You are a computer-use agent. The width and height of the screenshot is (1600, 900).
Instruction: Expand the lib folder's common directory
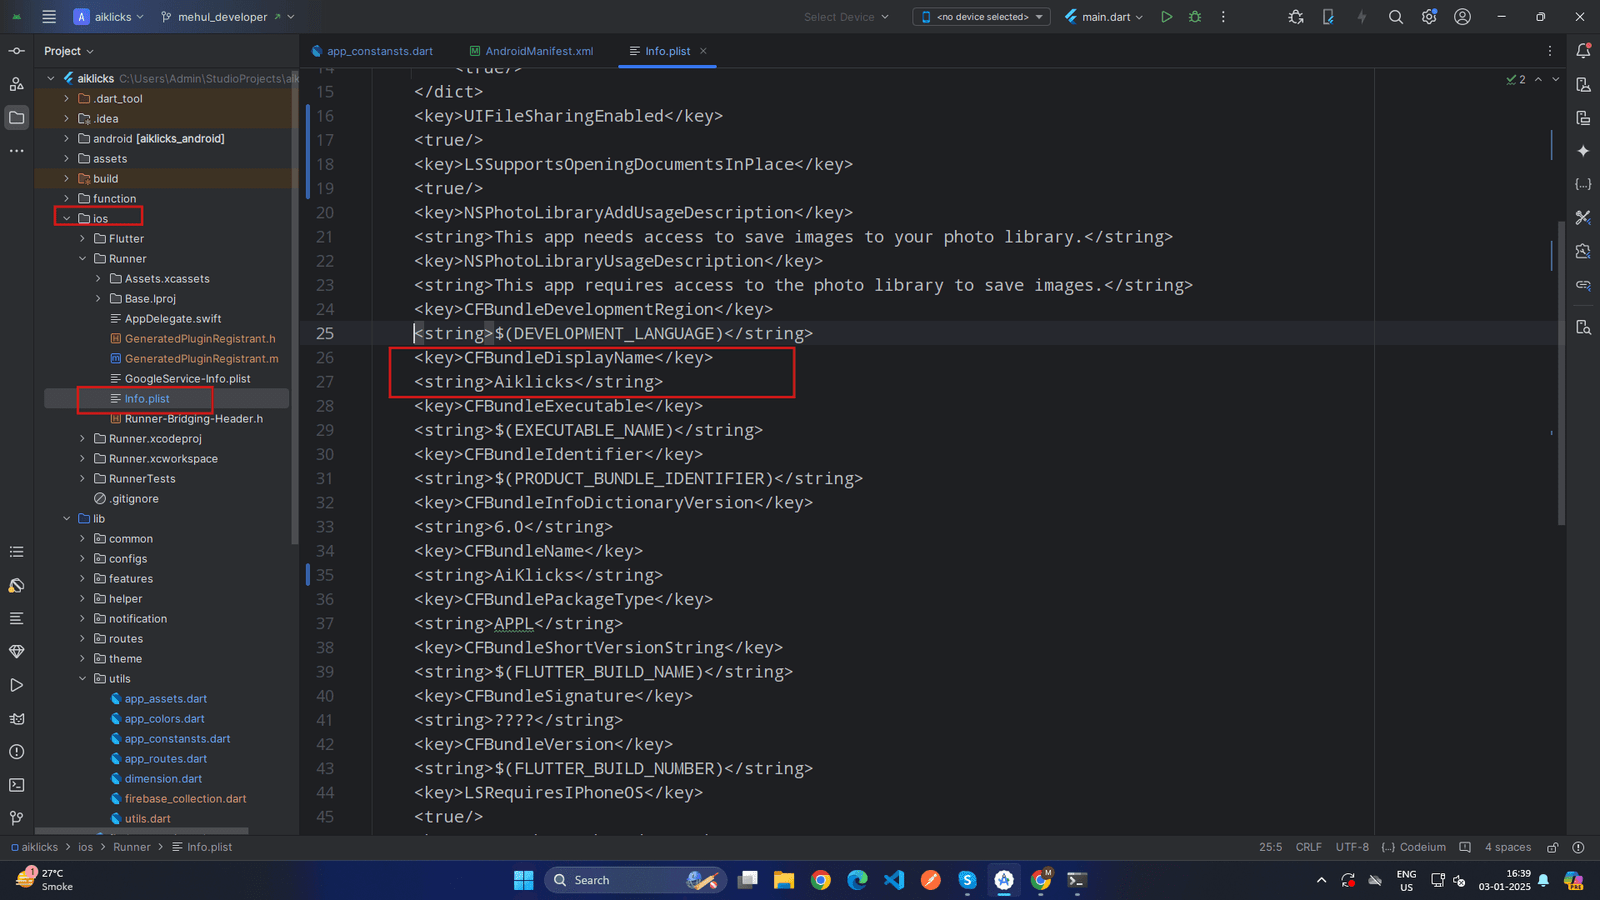[x=83, y=539]
